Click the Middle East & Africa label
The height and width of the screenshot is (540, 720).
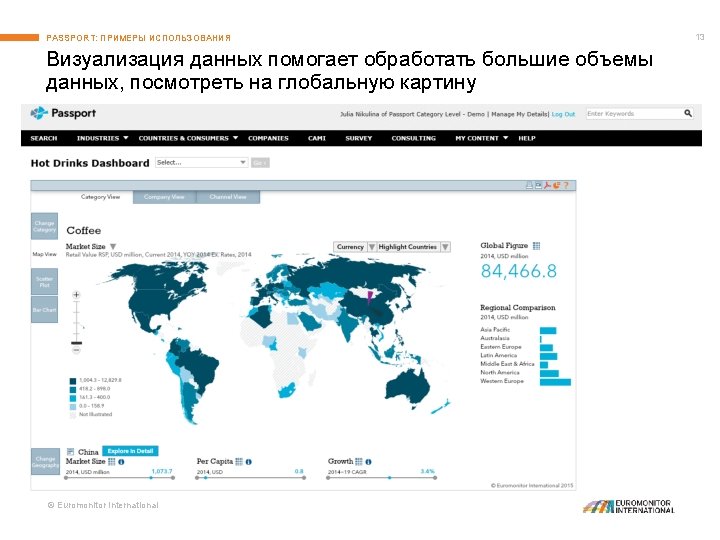[507, 364]
